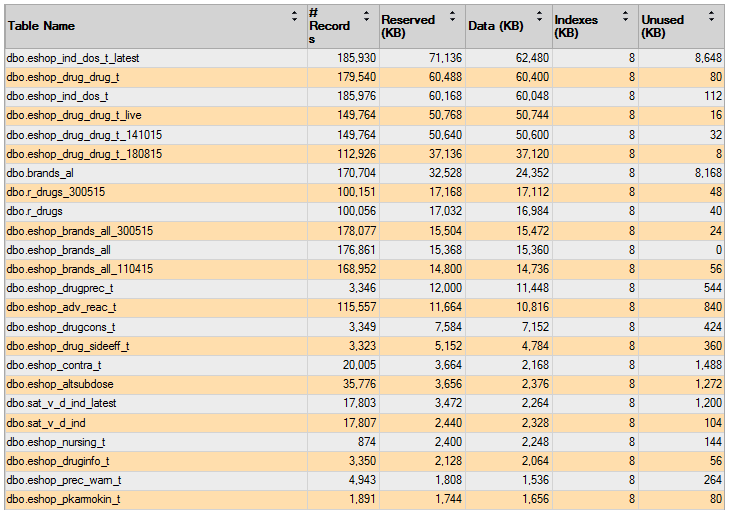Screen dimensions: 729x510
Task: Select the Table Name column header
Action: 156,26
